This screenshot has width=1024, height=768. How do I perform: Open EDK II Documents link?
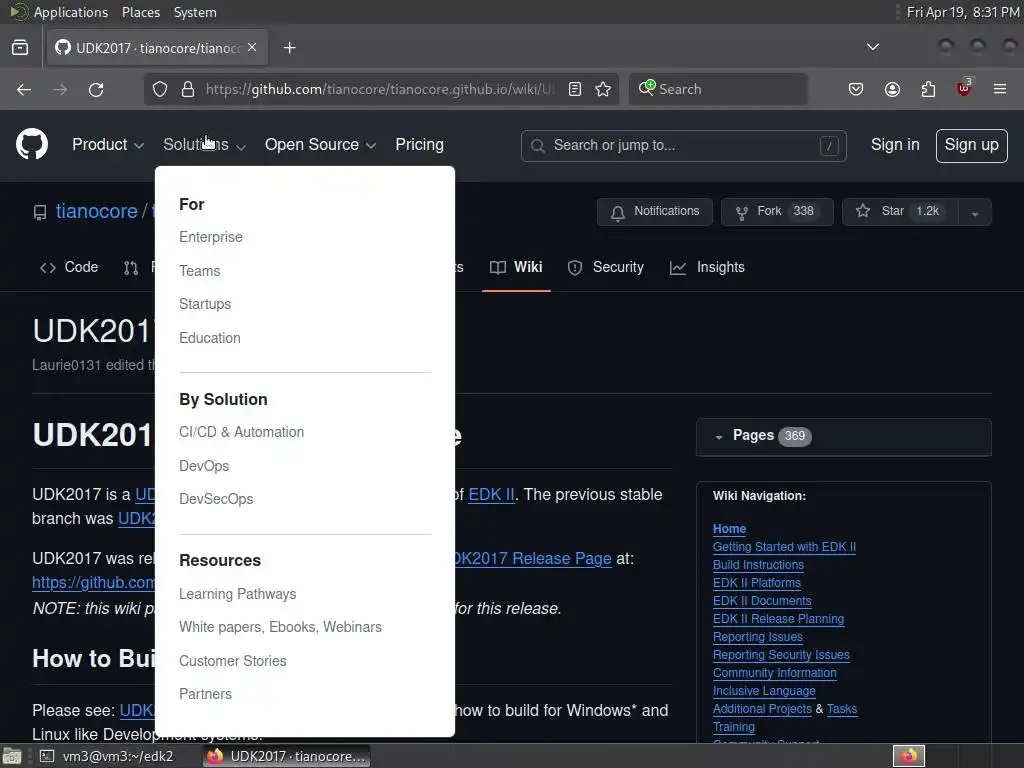pyautogui.click(x=762, y=601)
